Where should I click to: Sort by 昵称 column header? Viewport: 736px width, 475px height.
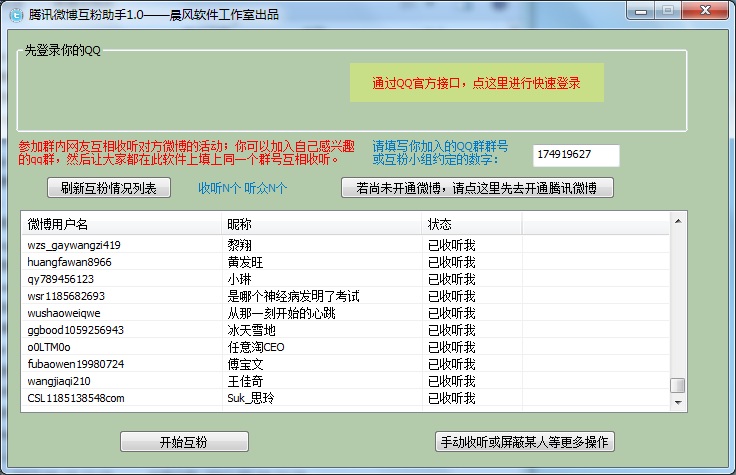[x=322, y=224]
